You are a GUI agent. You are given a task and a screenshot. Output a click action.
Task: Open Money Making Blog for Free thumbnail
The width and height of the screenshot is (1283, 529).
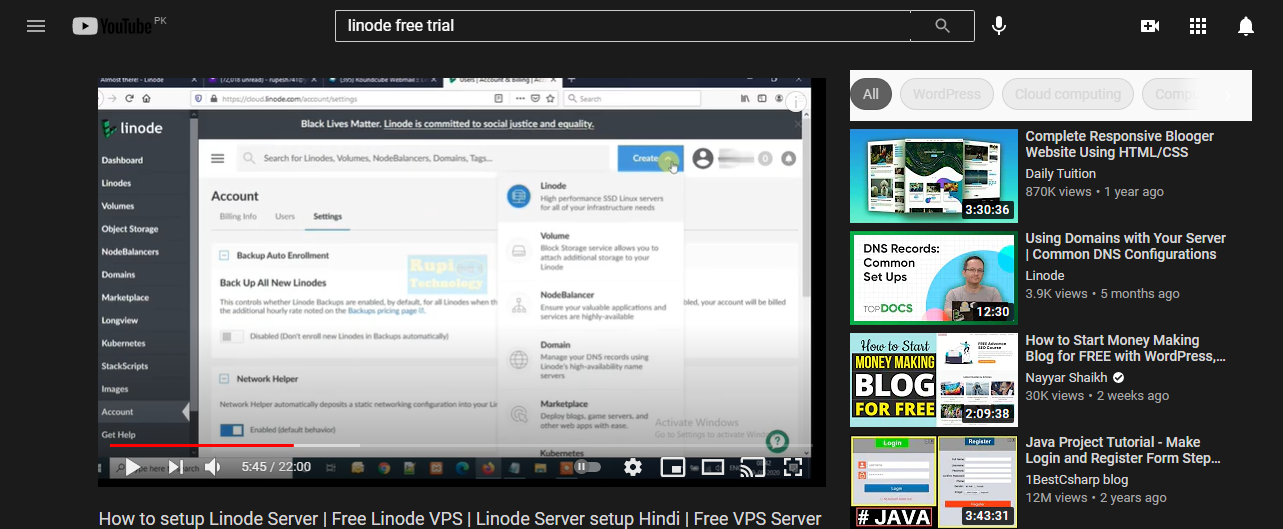point(934,380)
